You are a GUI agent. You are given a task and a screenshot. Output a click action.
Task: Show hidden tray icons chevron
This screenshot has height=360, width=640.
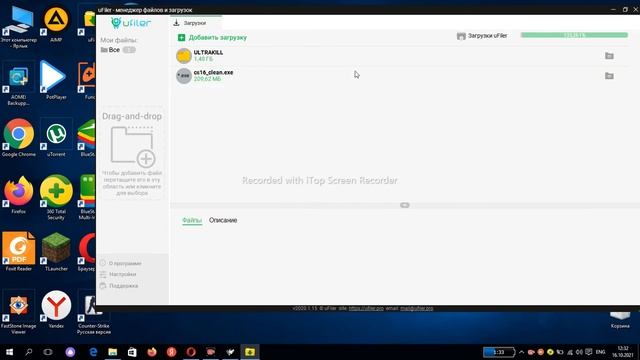point(521,352)
